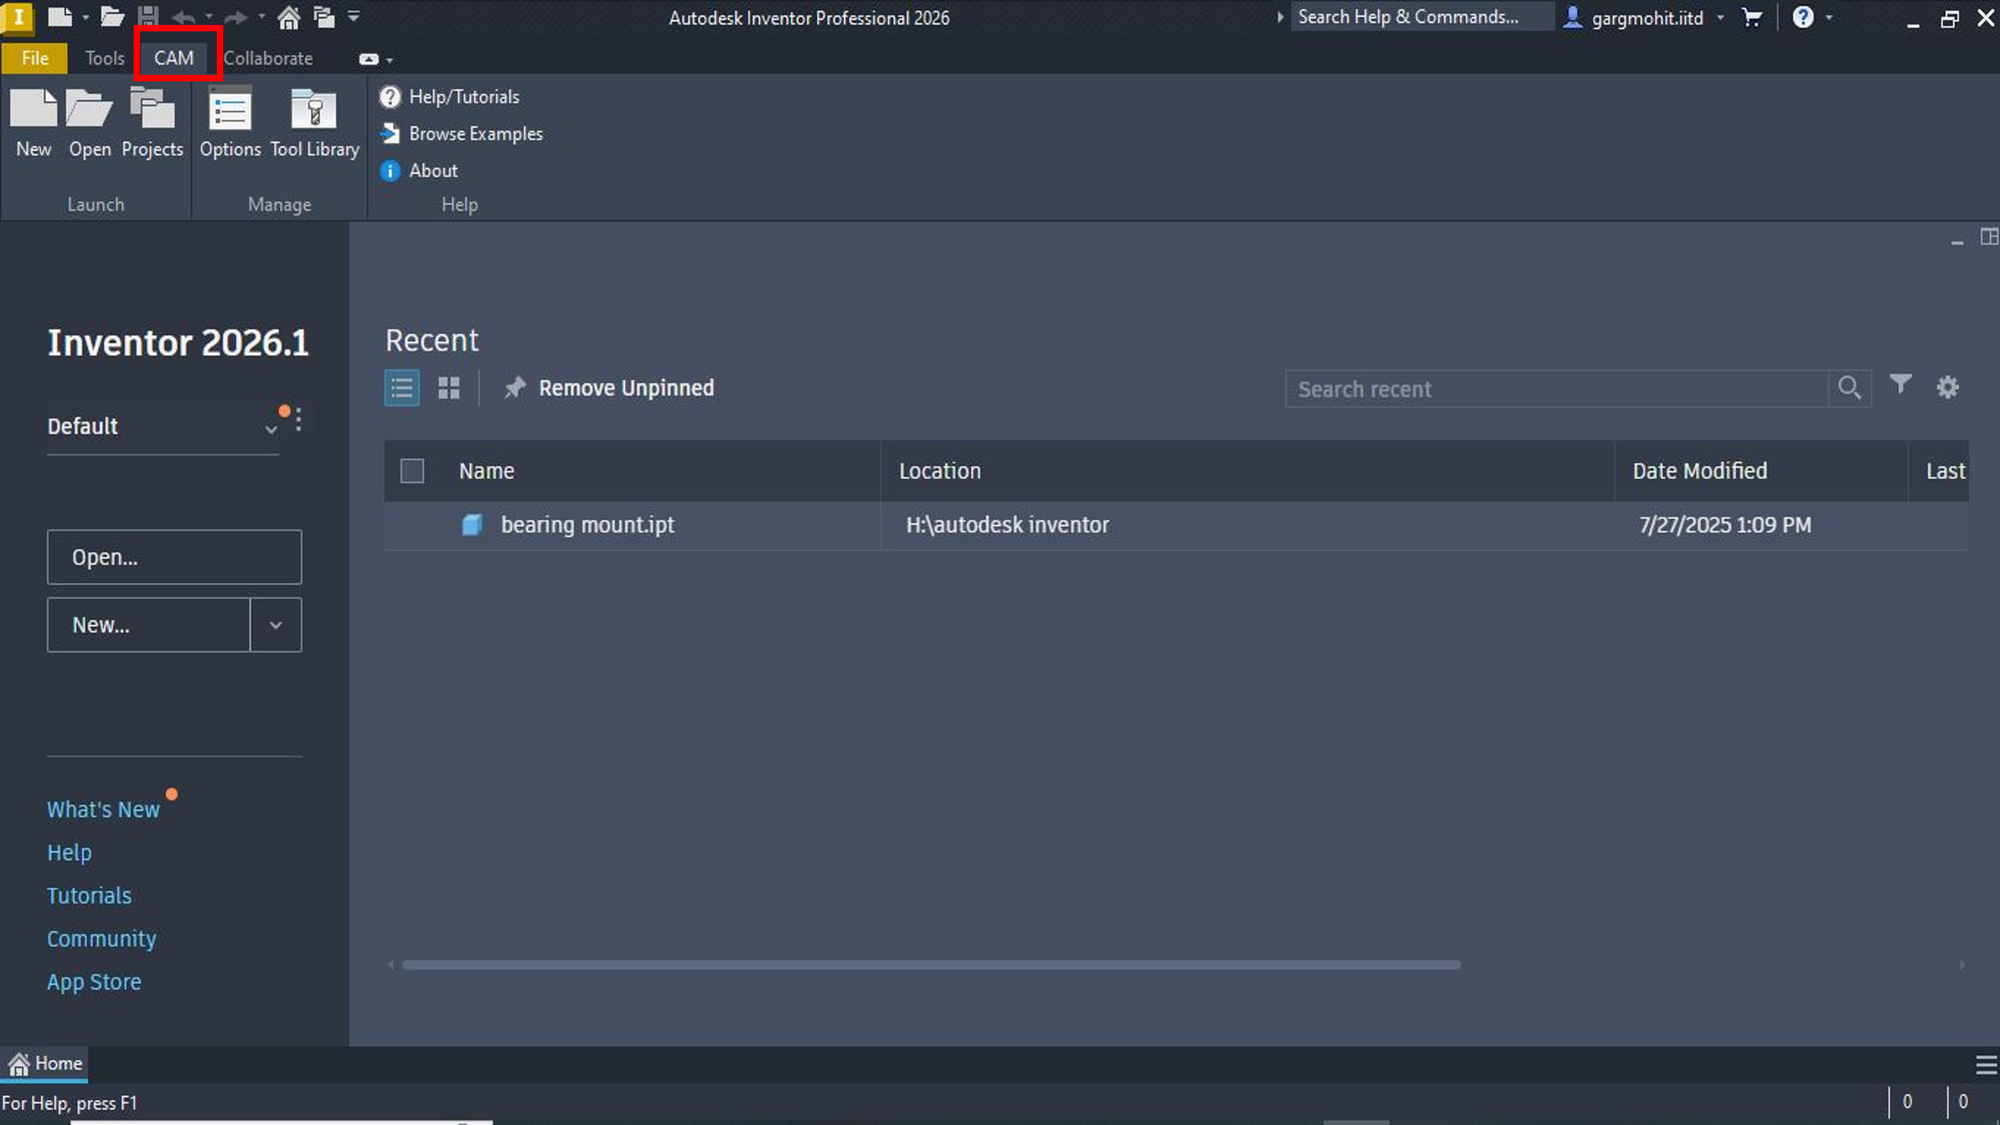
Task: Click About in Help panel
Action: [x=419, y=171]
